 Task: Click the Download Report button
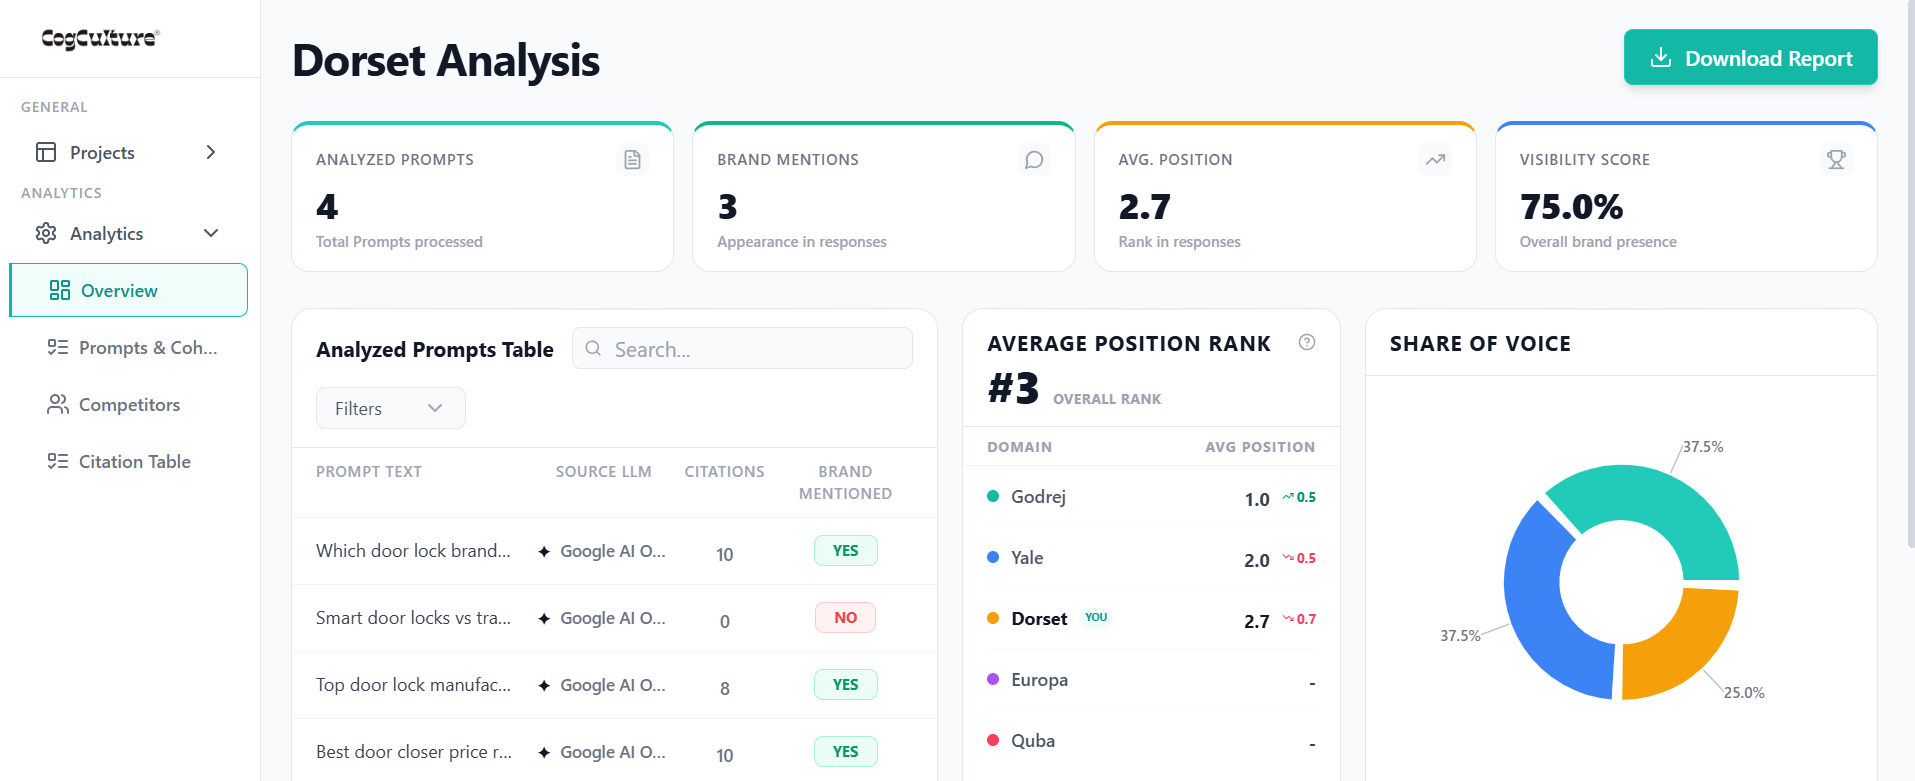(1750, 58)
